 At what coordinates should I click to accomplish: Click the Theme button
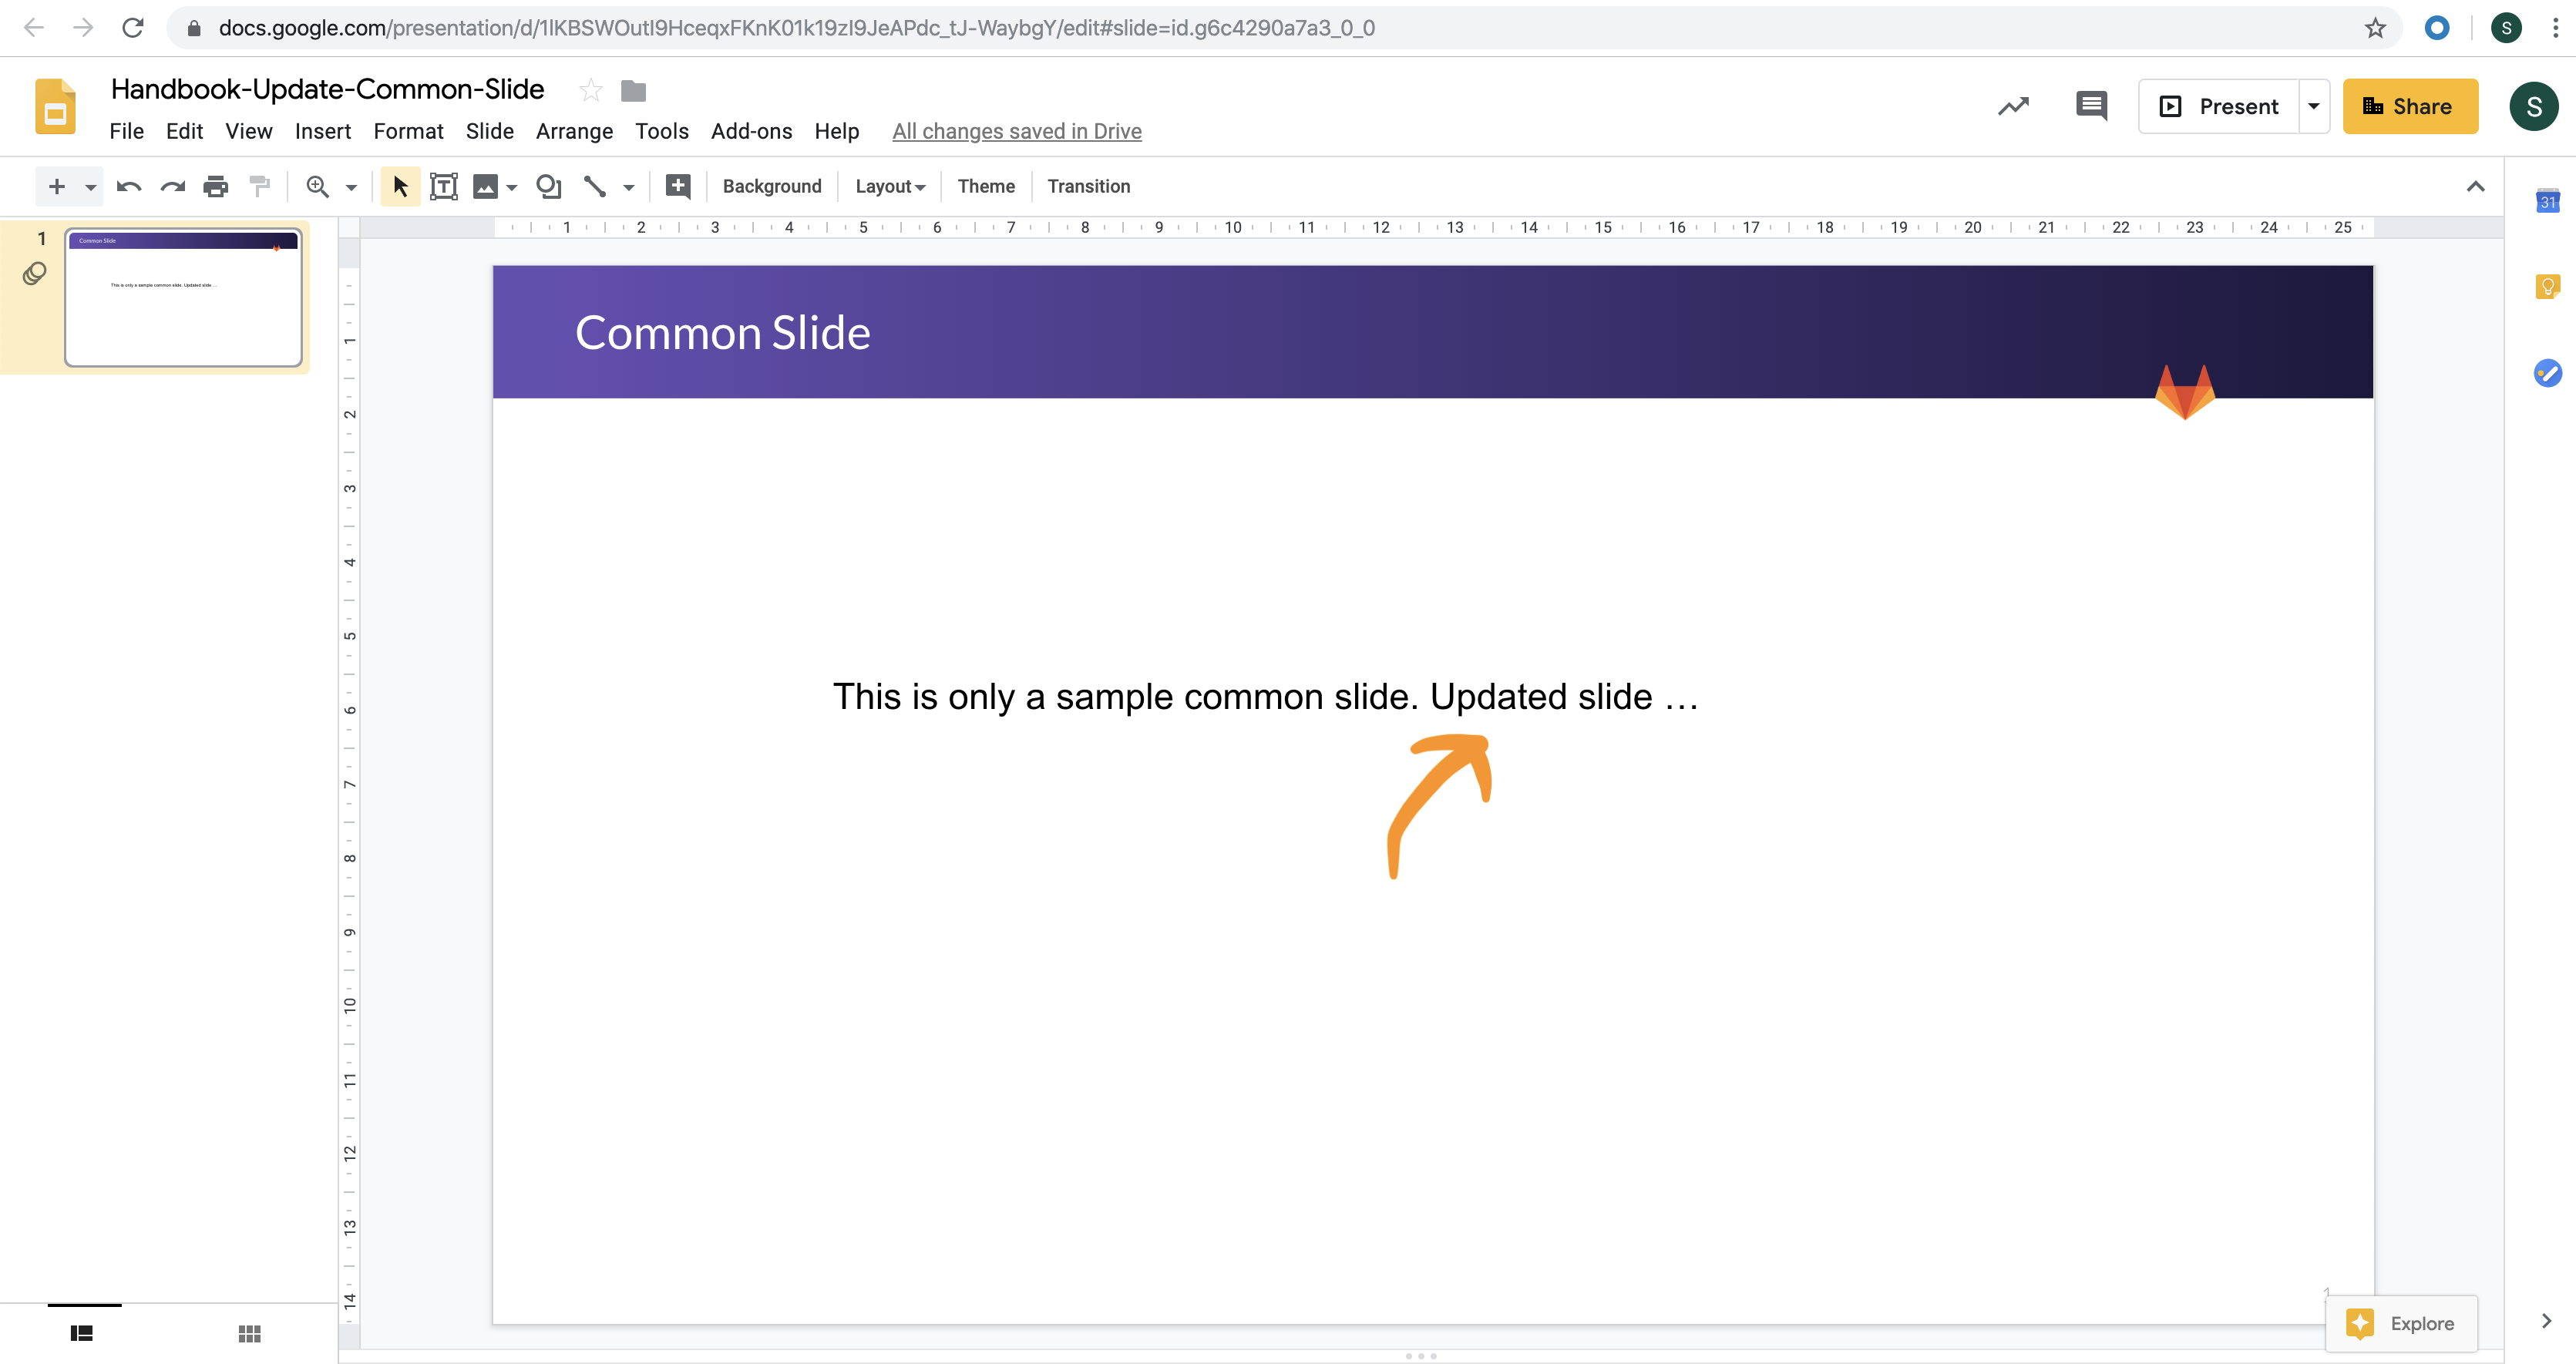pos(986,186)
